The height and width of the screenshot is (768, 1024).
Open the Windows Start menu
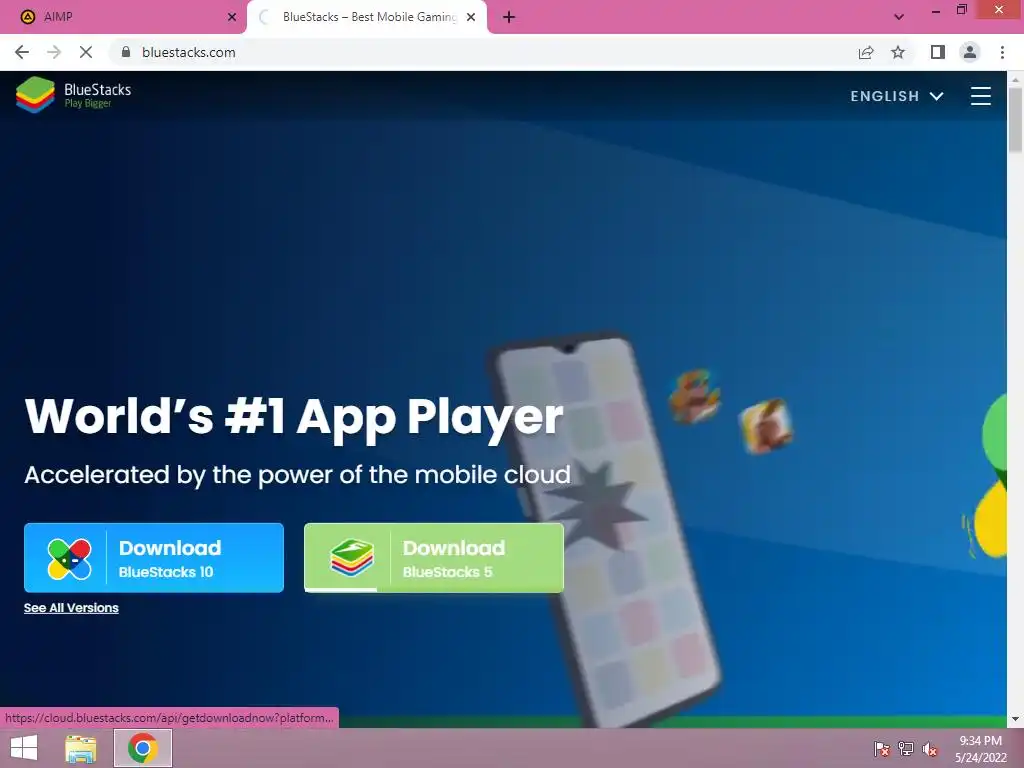pos(24,748)
